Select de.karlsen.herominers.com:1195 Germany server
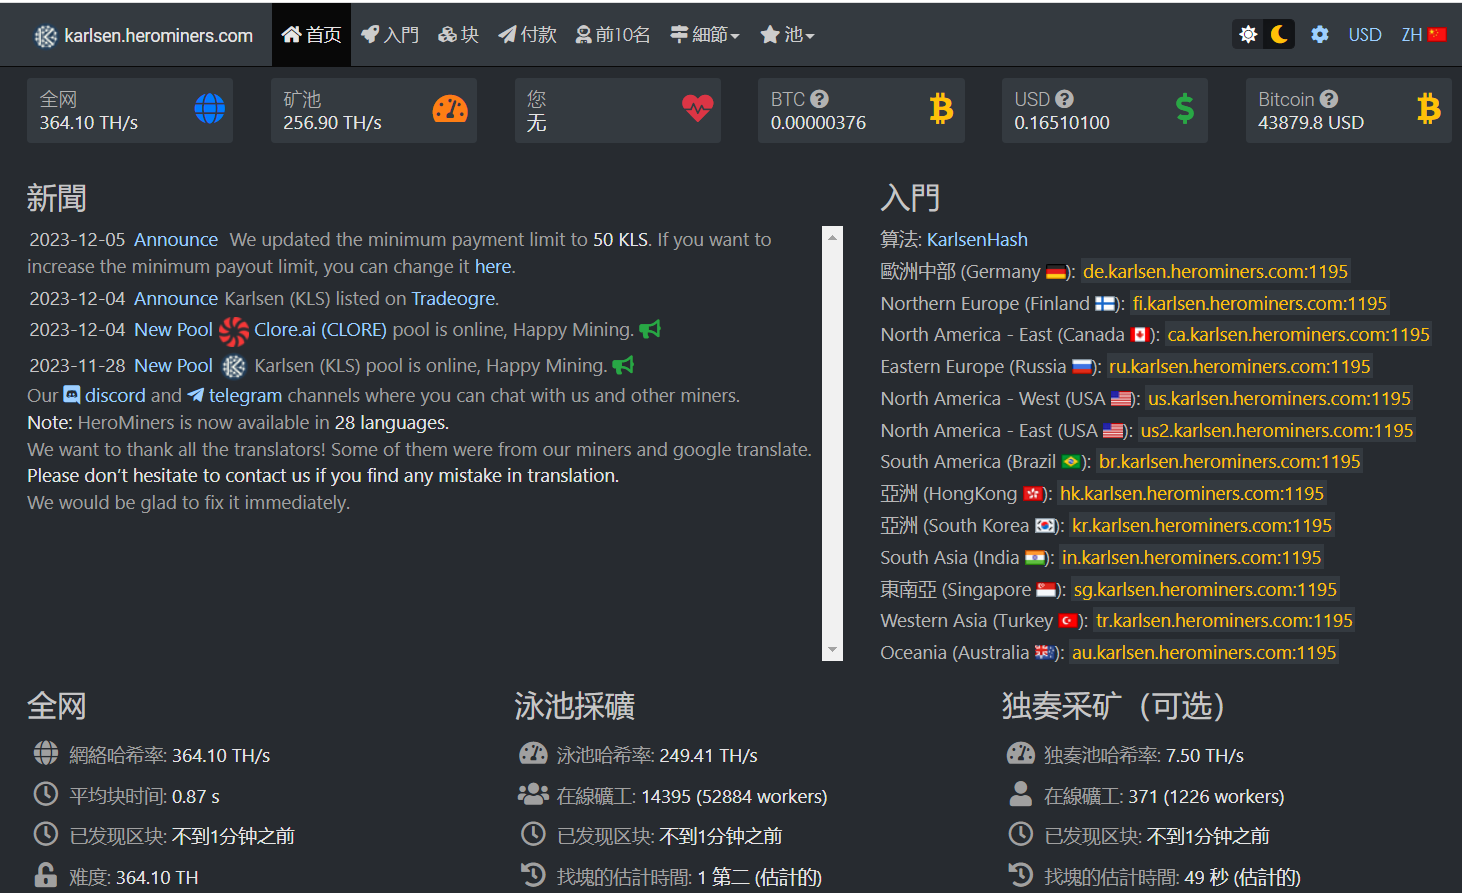 click(x=1215, y=272)
